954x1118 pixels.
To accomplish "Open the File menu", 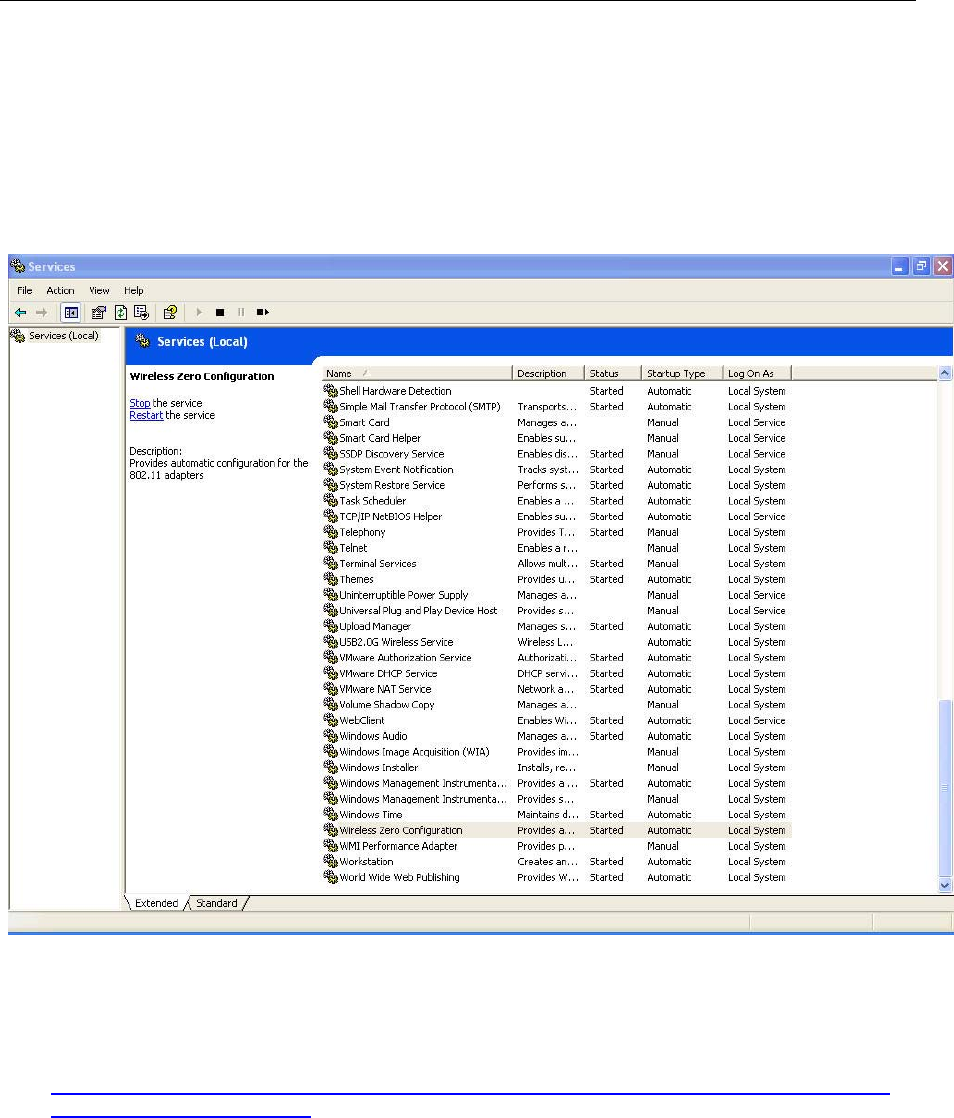I will click(x=25, y=290).
